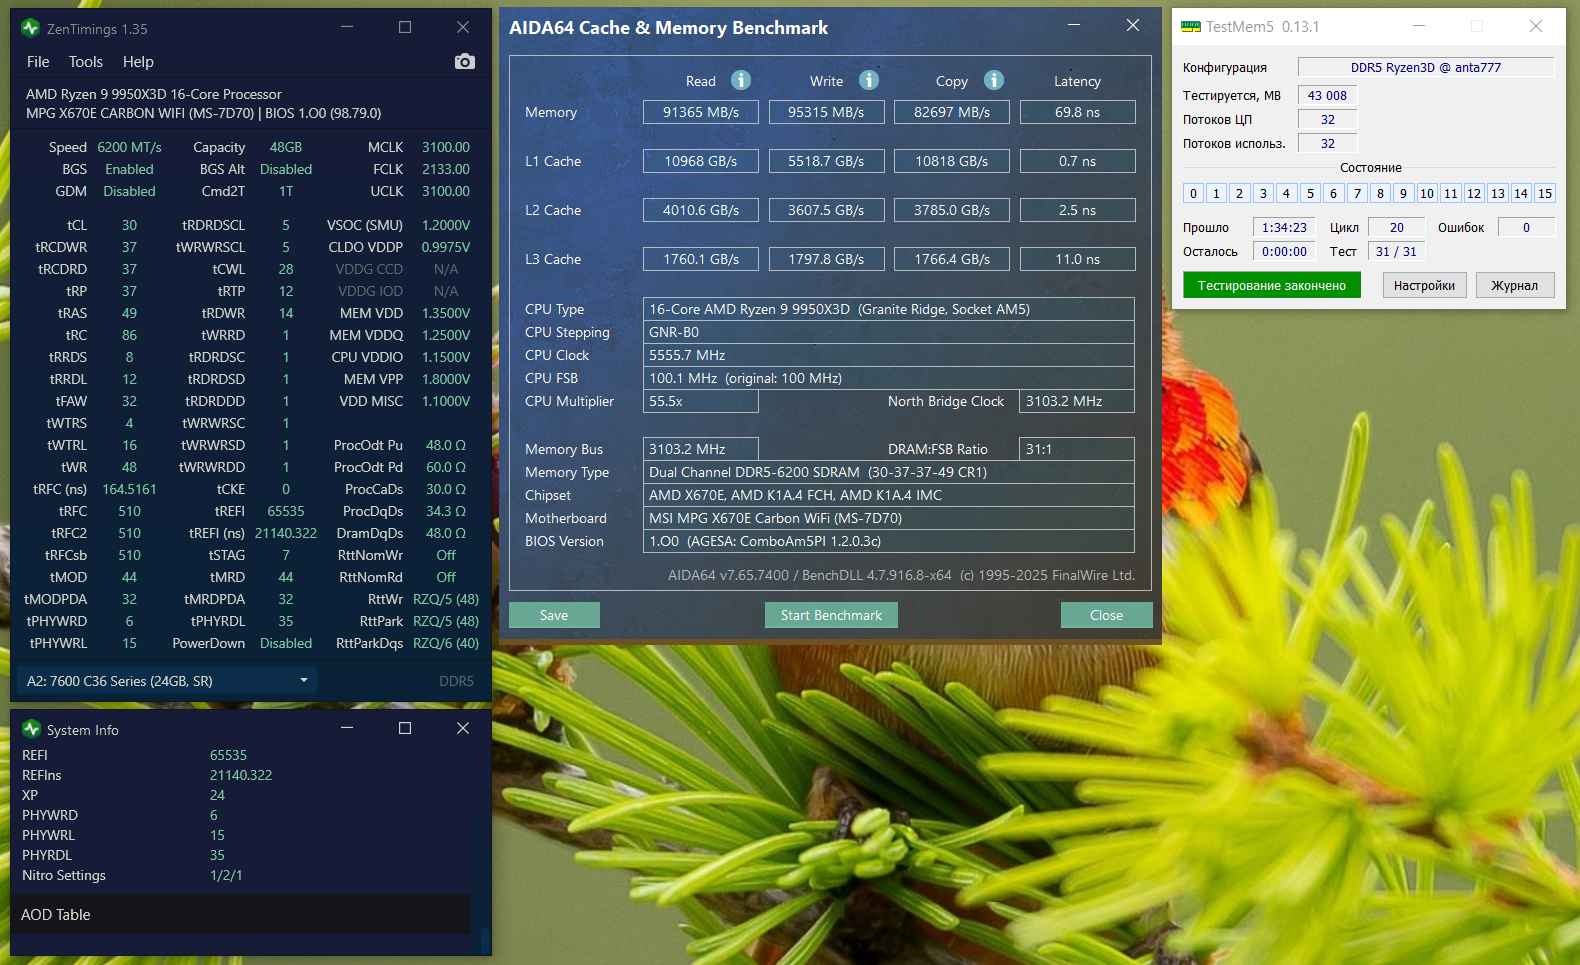Screen dimensions: 1580x965
Task: Click the REFIns value in System Info
Action: click(241, 775)
